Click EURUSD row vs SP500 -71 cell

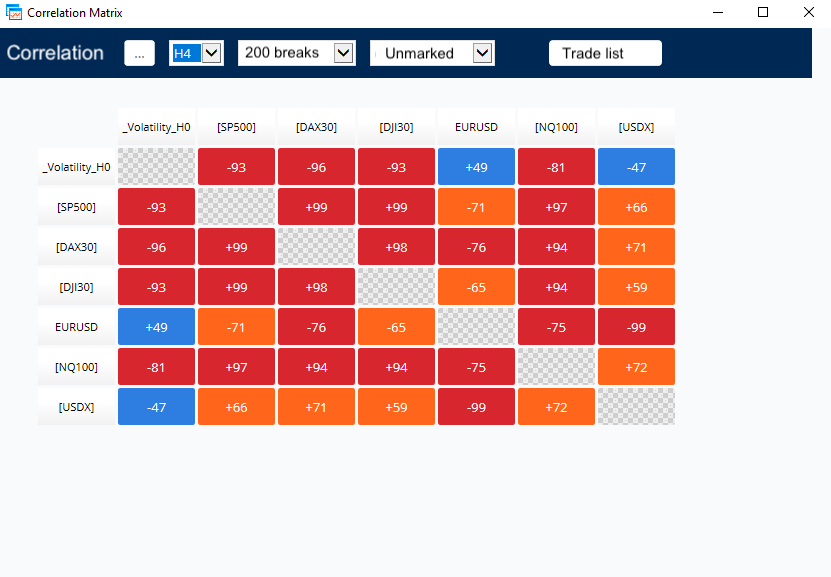pyautogui.click(x=236, y=327)
